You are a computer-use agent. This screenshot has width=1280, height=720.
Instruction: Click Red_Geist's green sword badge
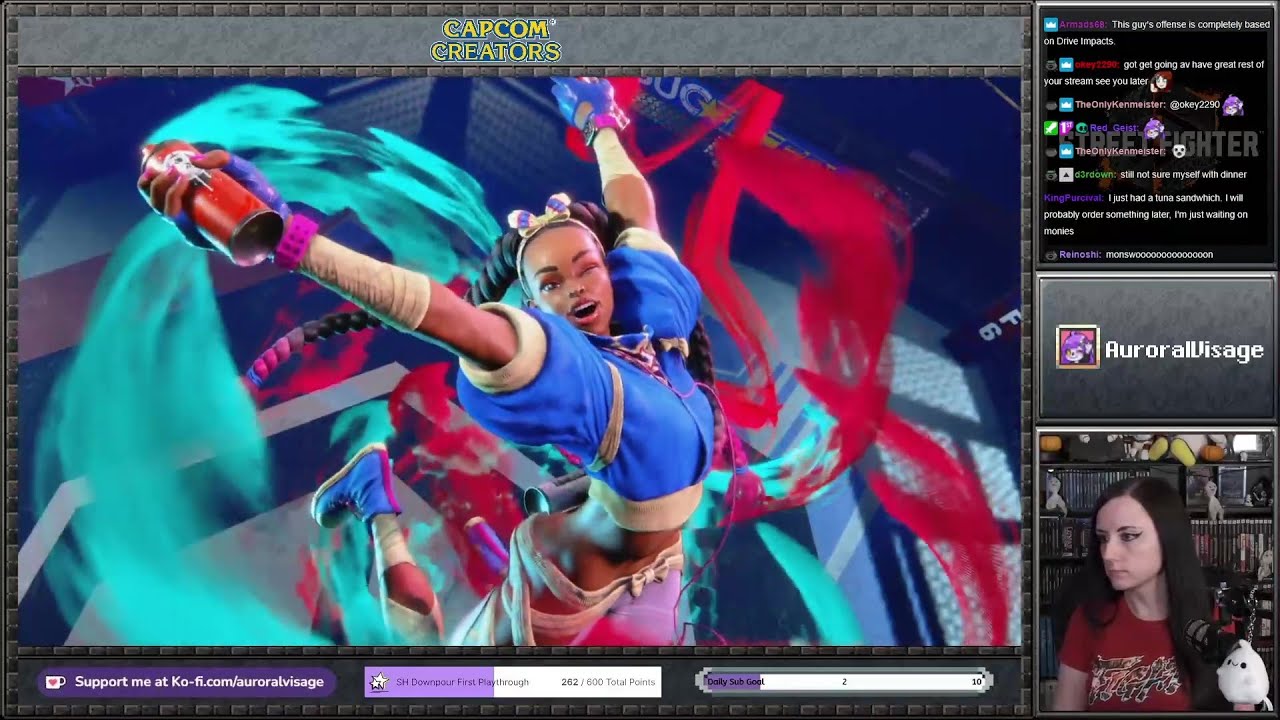click(1051, 128)
